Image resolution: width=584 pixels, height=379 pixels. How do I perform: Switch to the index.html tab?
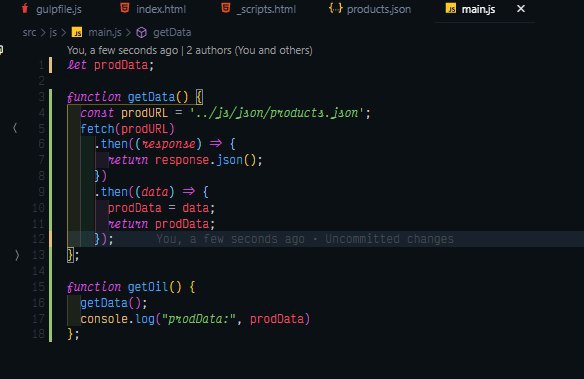[153, 9]
